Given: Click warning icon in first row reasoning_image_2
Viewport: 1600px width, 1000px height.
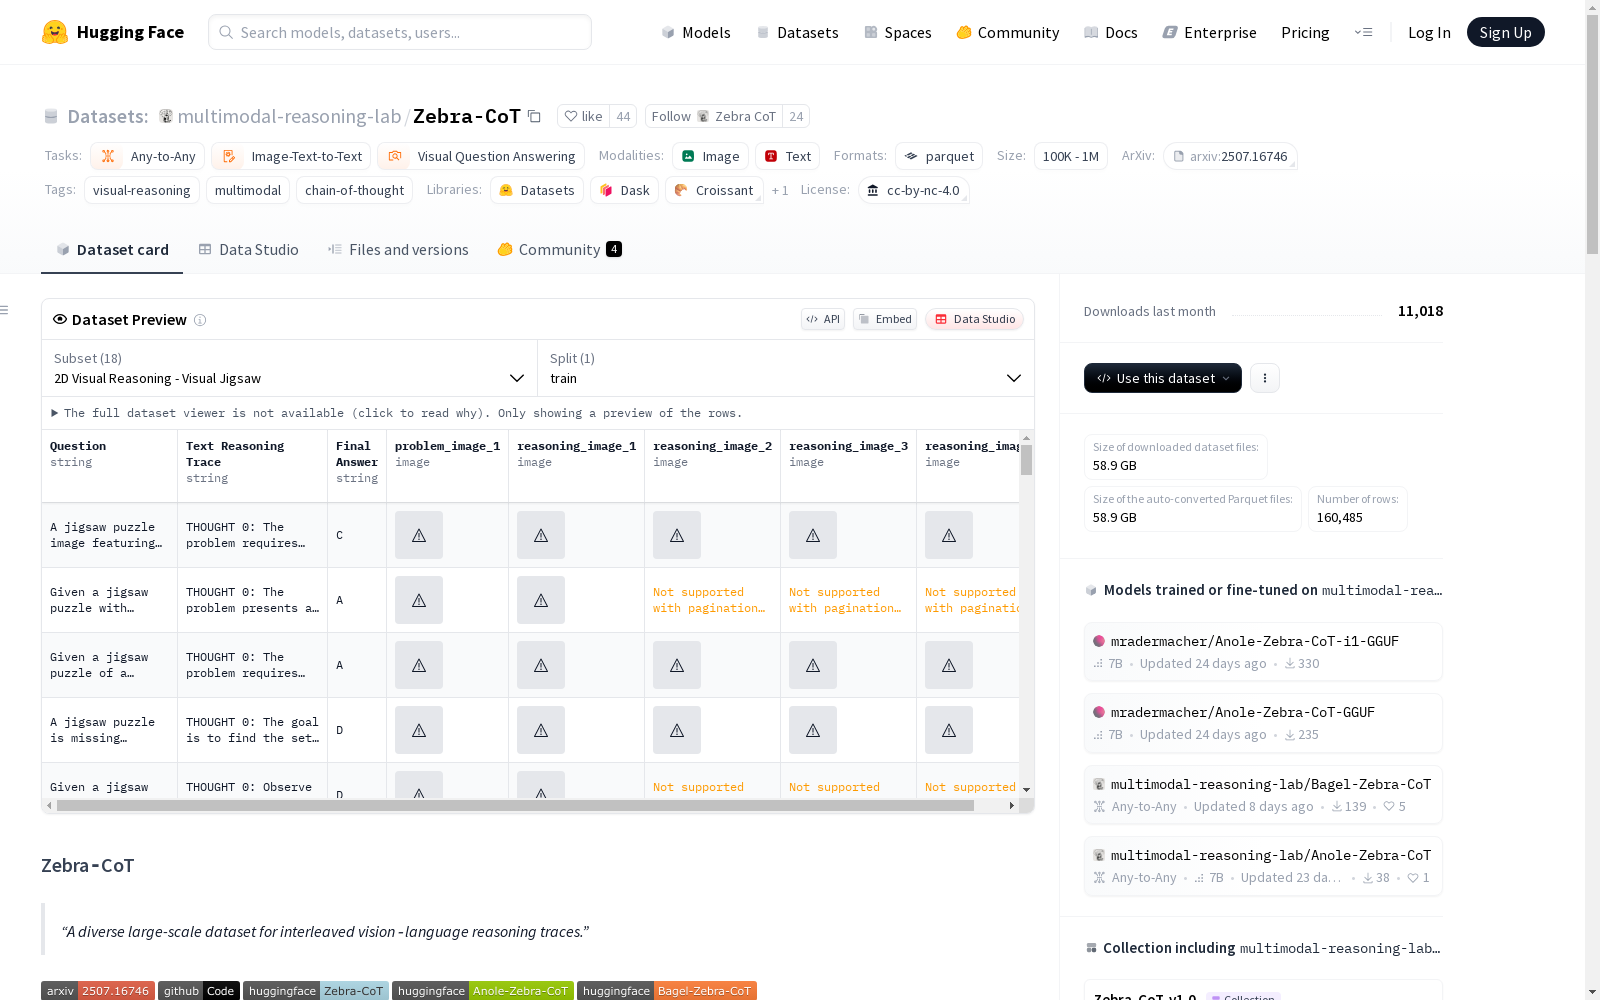Looking at the screenshot, I should [x=677, y=535].
